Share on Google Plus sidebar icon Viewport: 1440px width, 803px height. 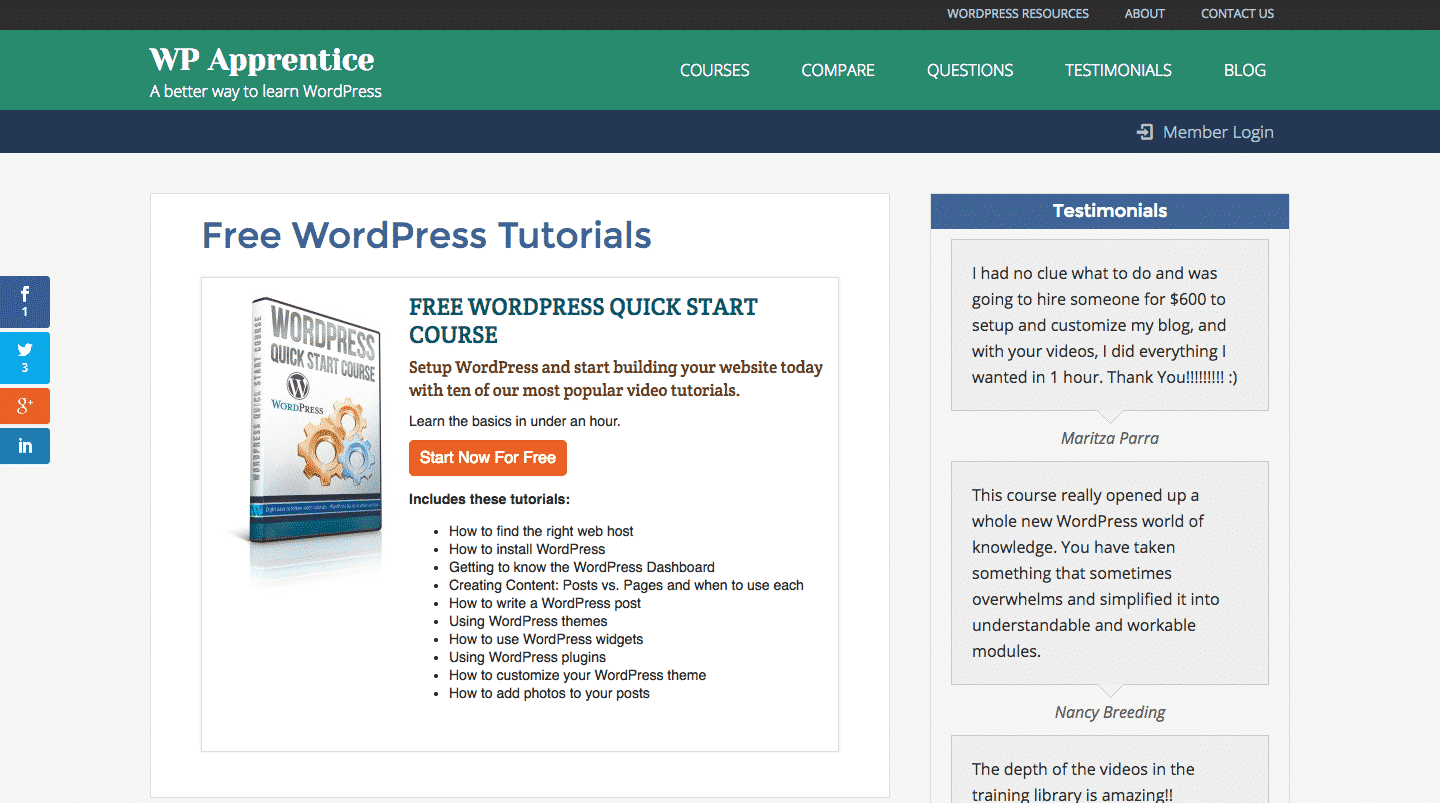pos(24,406)
